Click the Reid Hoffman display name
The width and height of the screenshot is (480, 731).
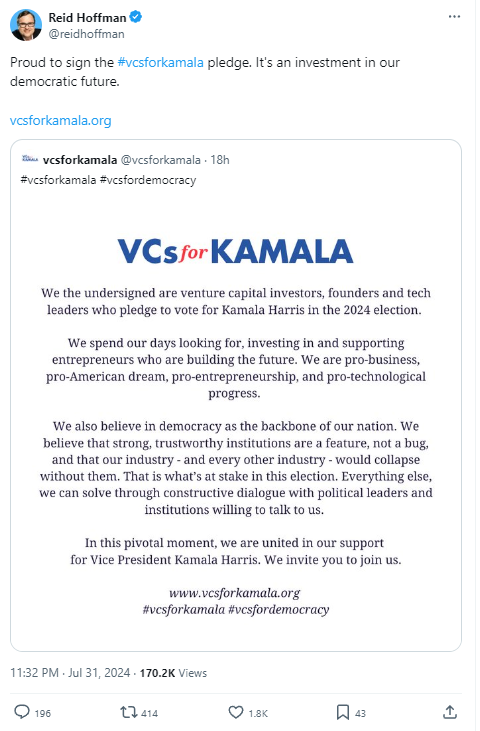pyautogui.click(x=88, y=18)
